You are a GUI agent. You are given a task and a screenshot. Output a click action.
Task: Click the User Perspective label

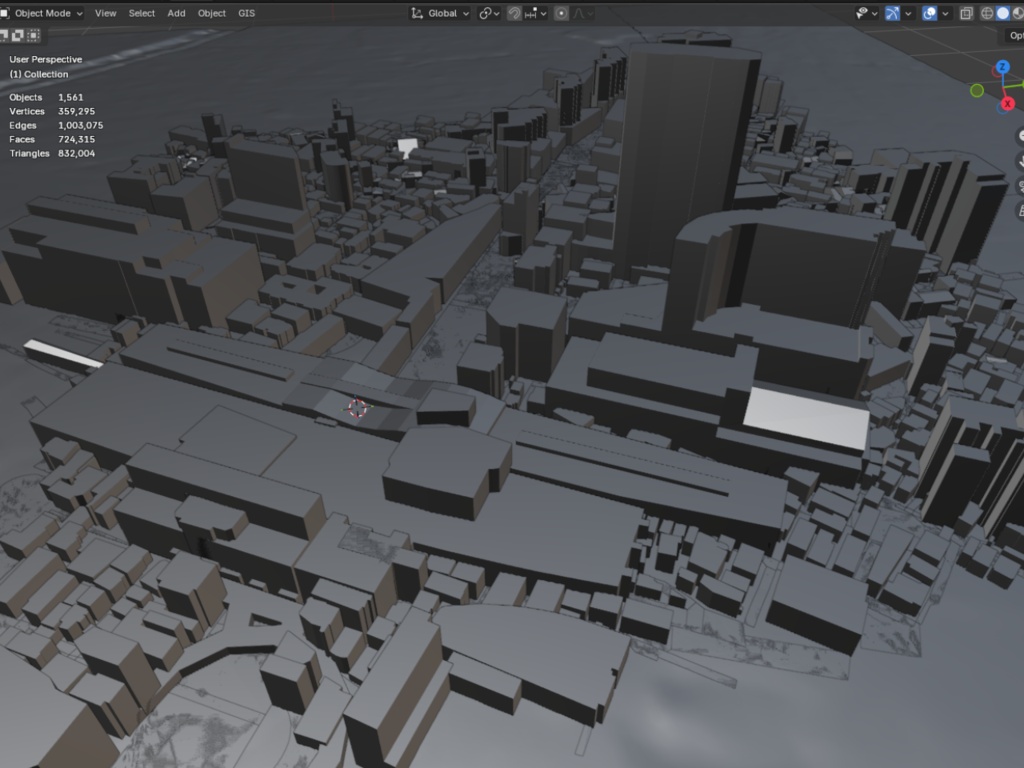46,59
